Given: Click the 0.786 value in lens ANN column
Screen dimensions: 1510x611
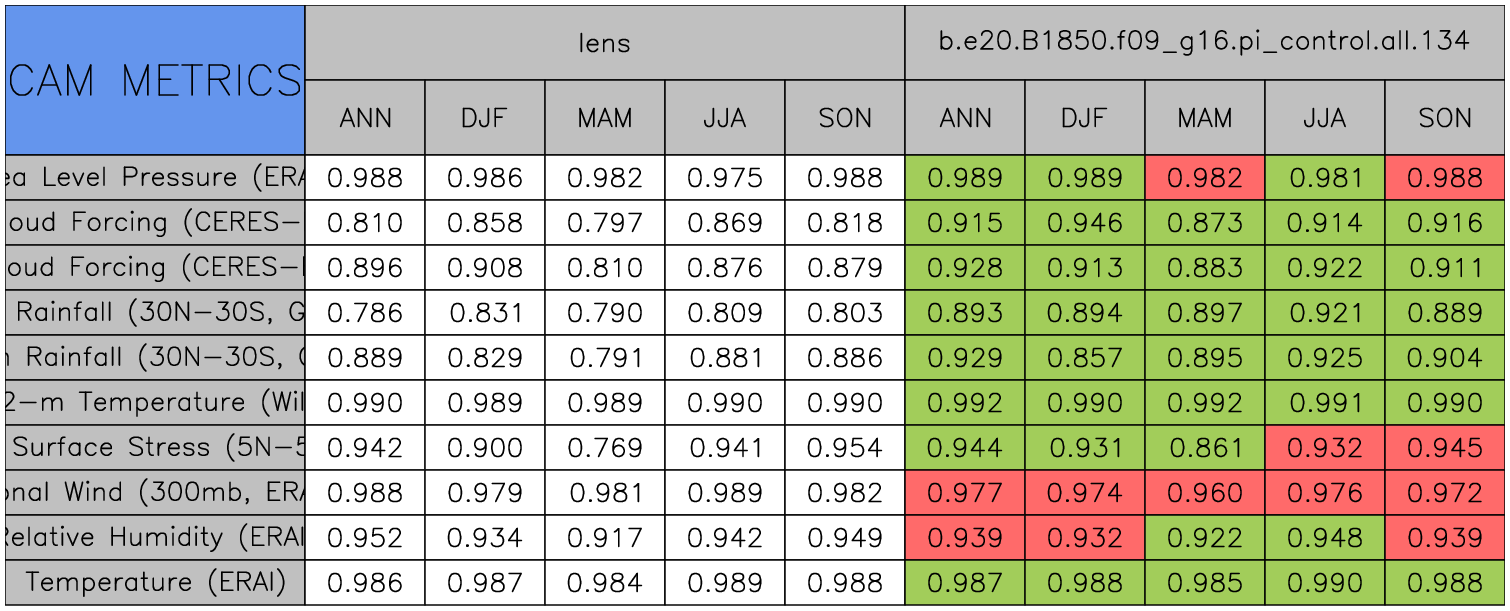Looking at the screenshot, I should tap(365, 313).
